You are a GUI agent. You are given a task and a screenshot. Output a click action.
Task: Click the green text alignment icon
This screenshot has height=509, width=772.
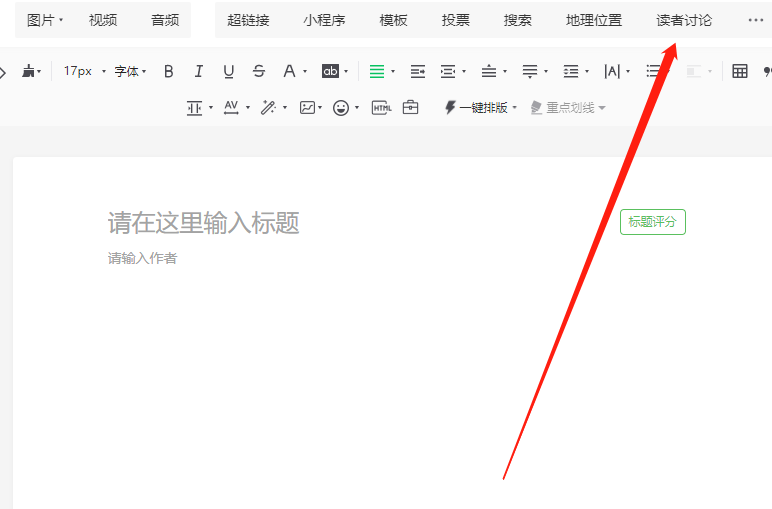coord(377,71)
